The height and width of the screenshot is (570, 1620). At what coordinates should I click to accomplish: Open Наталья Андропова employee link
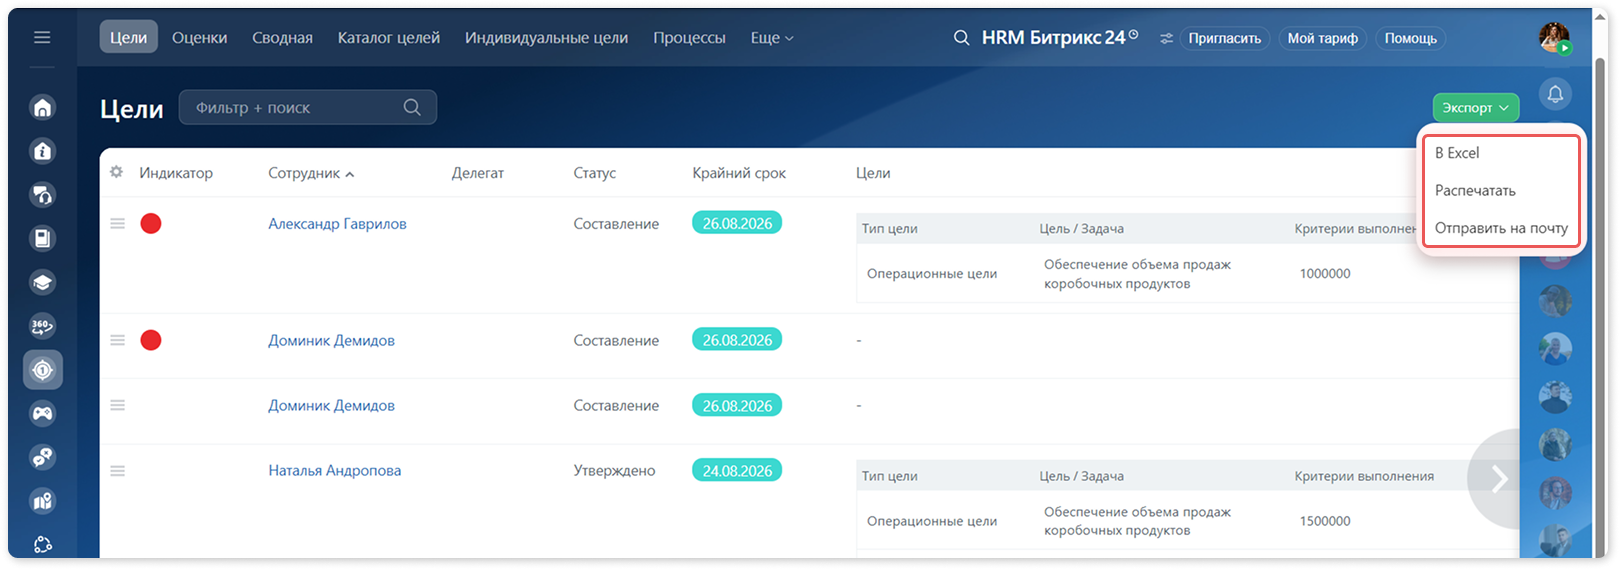coord(335,471)
